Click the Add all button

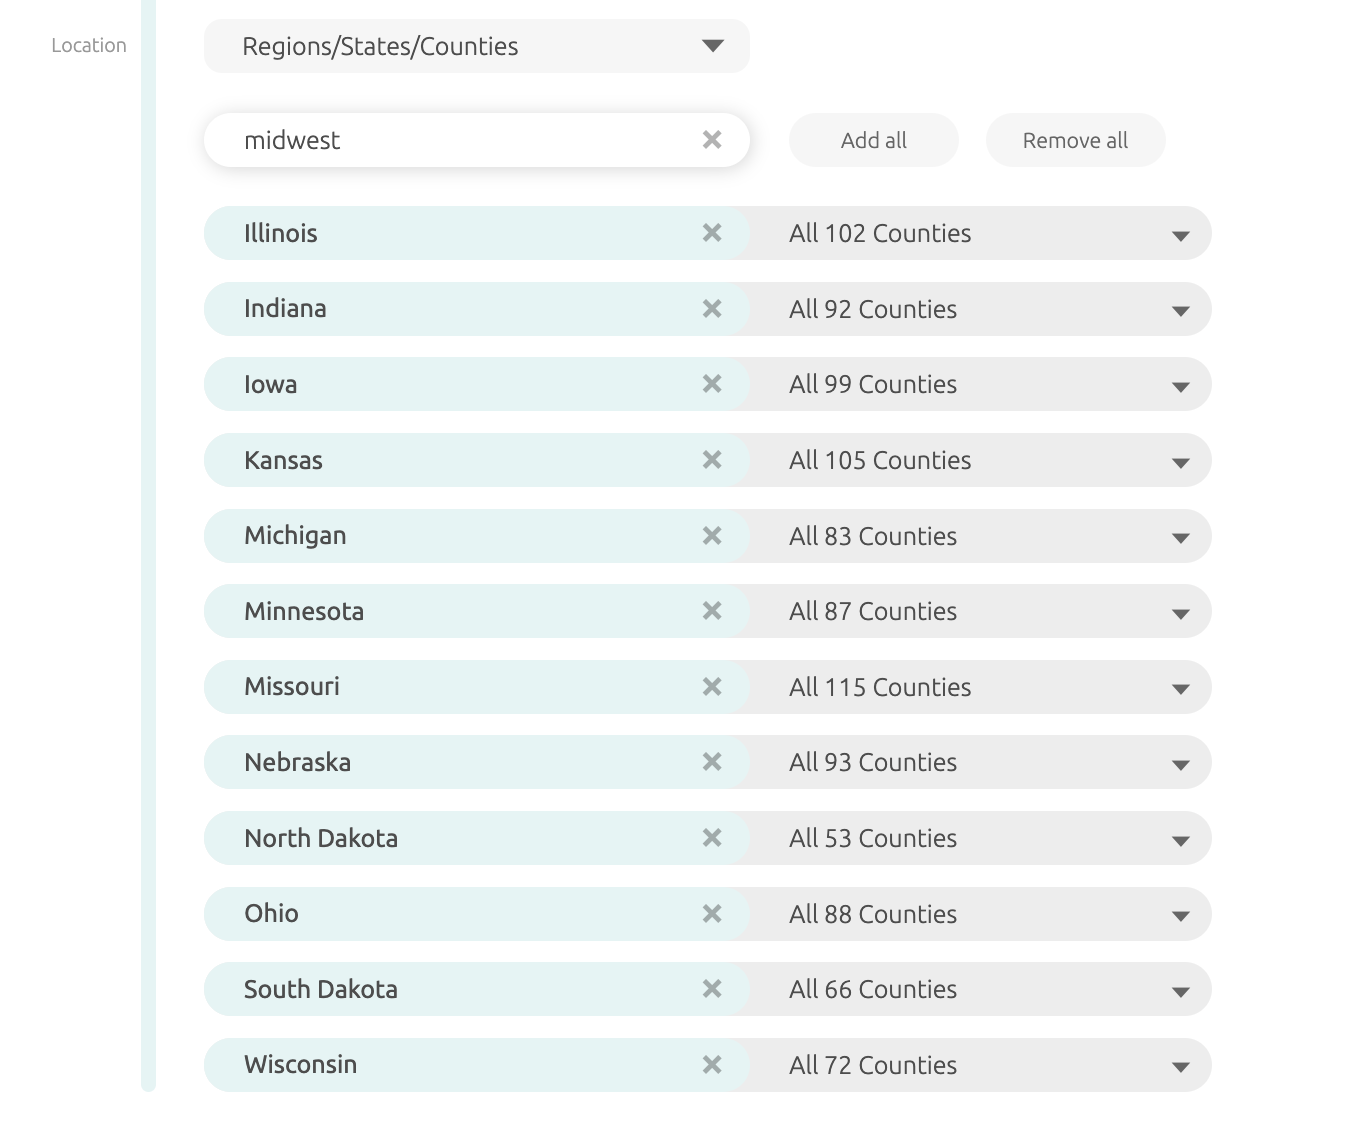coord(874,140)
